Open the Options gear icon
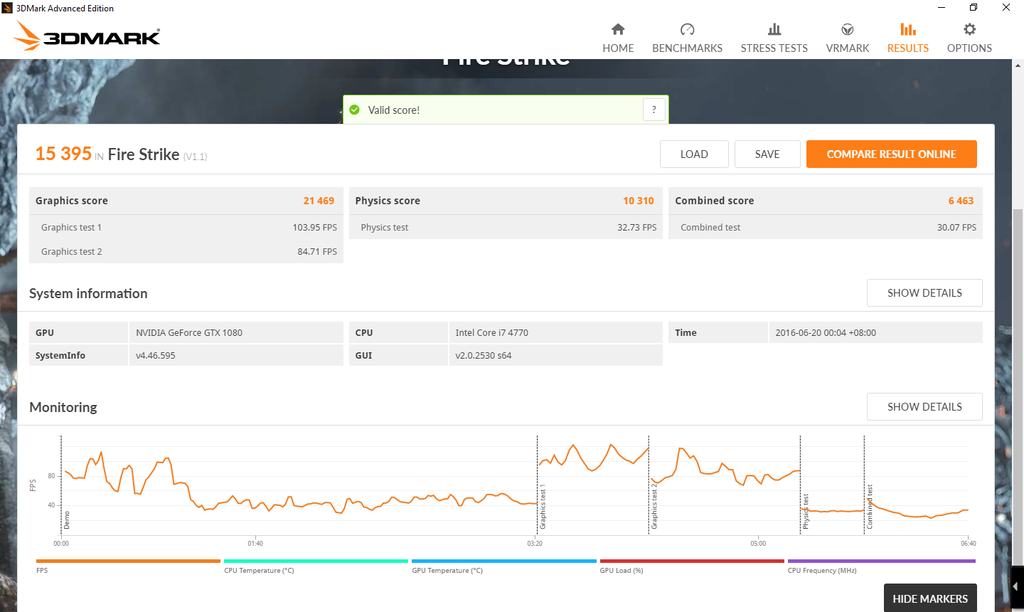The width and height of the screenshot is (1024, 612). [x=969, y=29]
